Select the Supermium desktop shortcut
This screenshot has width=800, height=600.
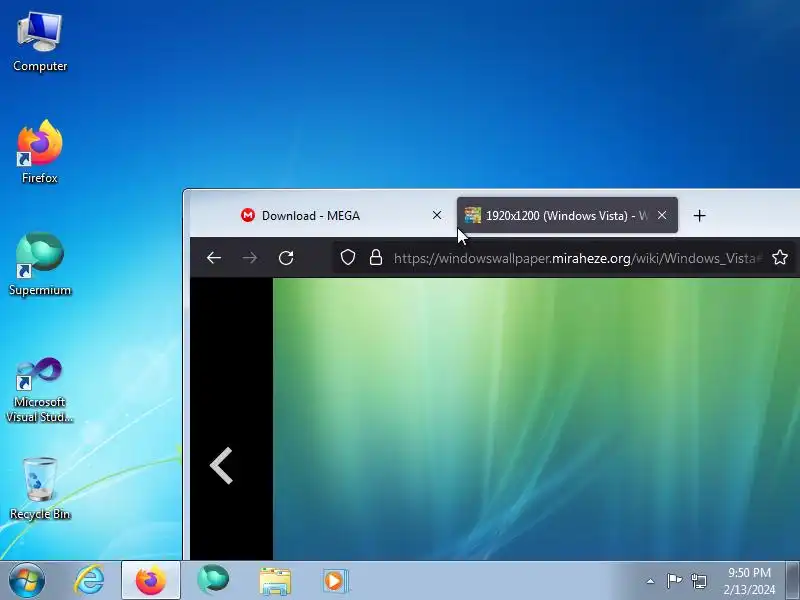coord(40,264)
